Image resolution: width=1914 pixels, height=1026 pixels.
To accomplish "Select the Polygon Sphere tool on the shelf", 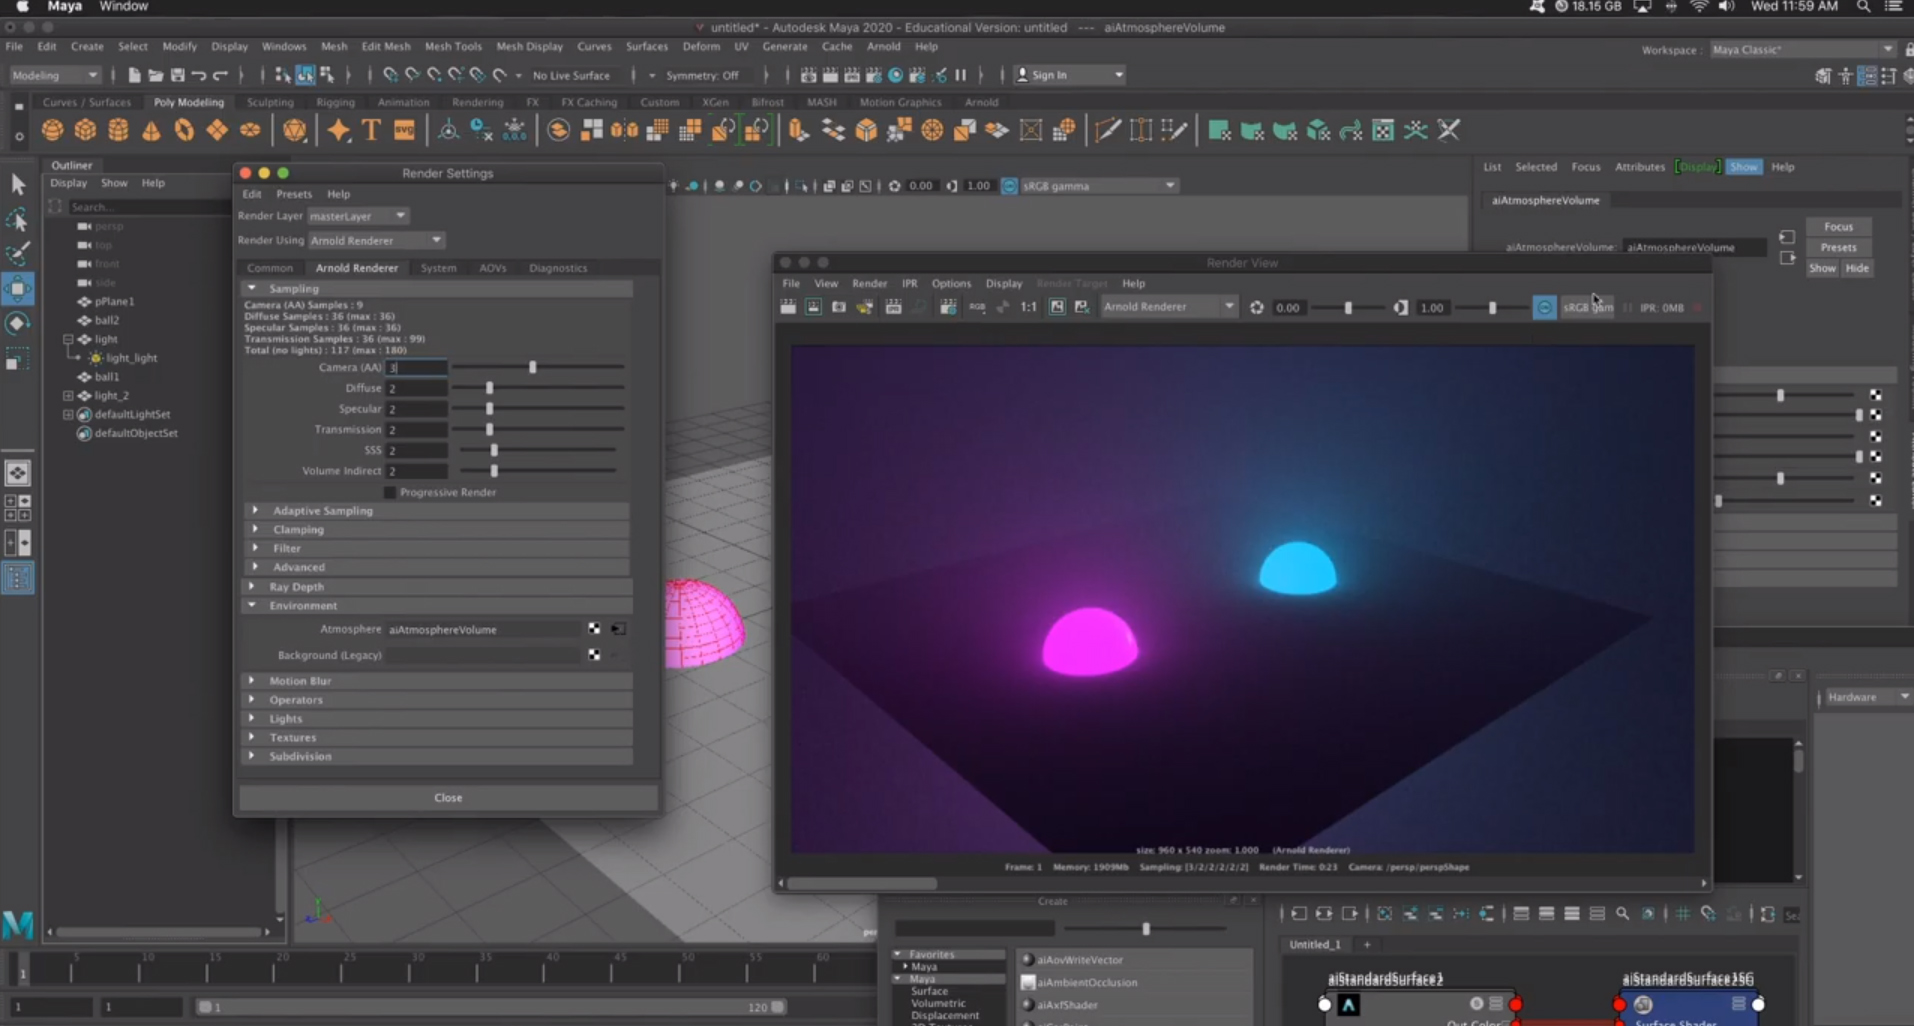I will coord(52,130).
